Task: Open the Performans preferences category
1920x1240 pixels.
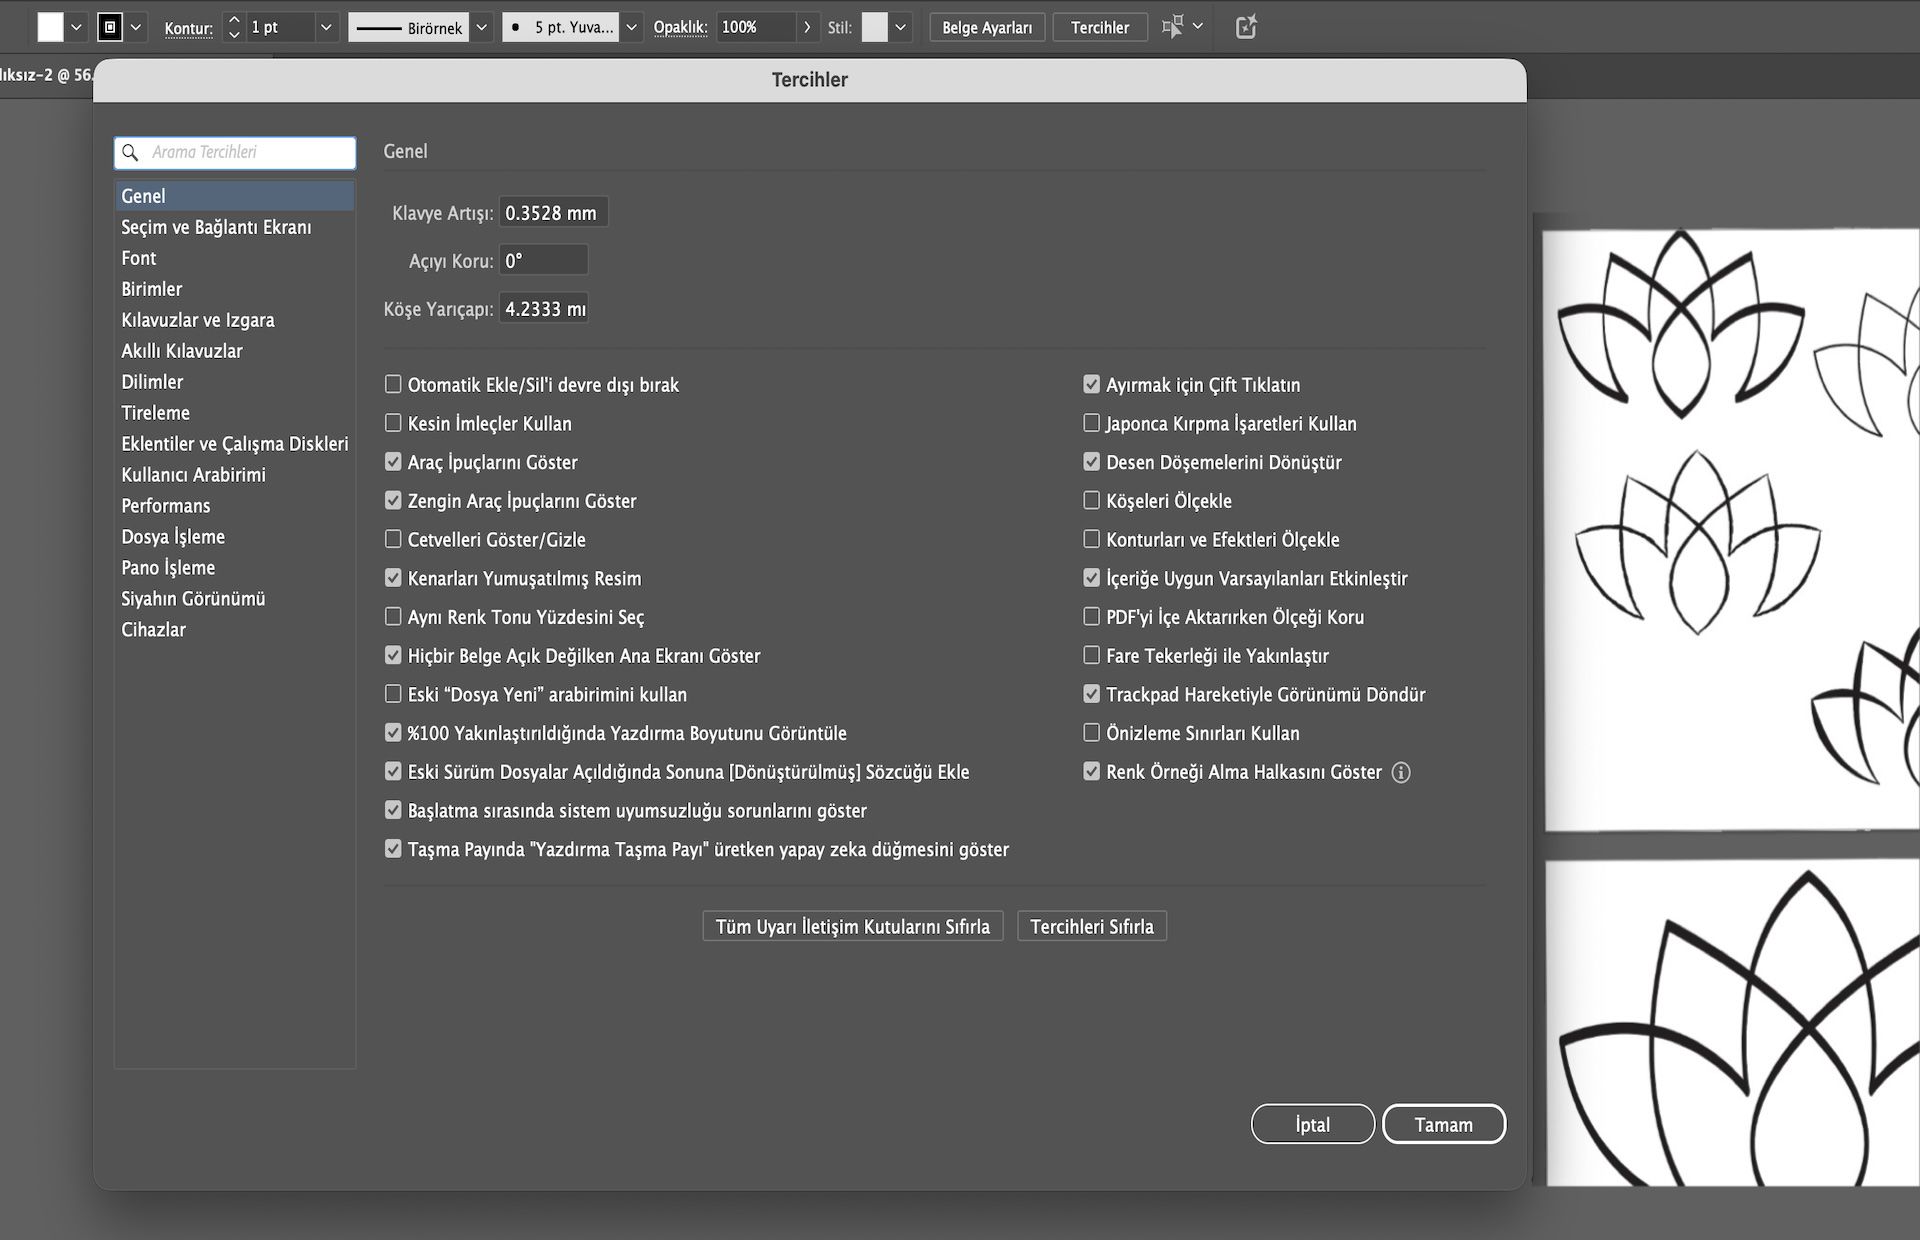Action: pos(166,506)
